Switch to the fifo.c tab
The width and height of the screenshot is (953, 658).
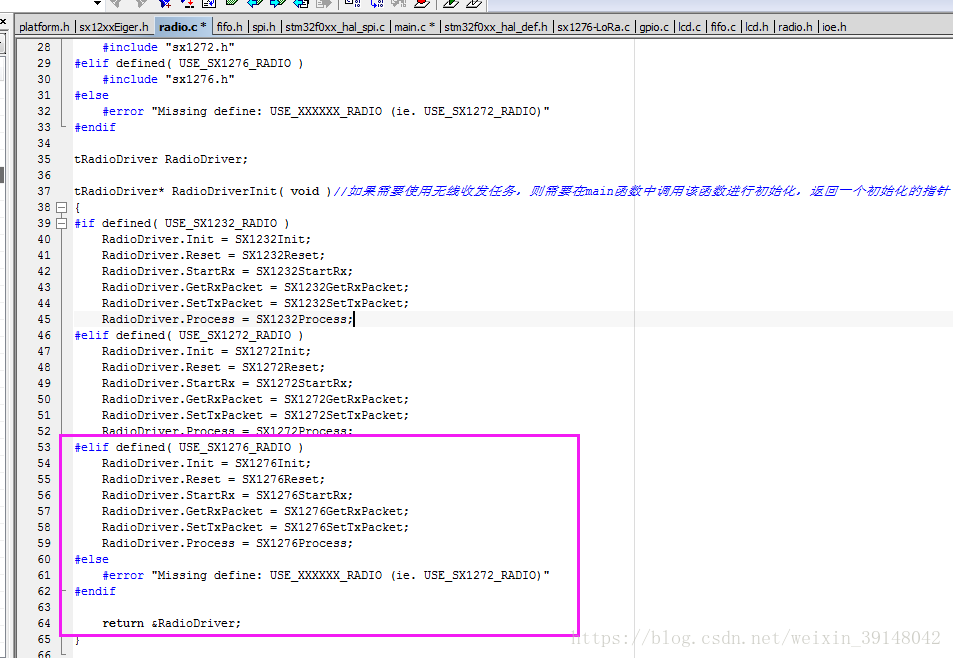[723, 27]
